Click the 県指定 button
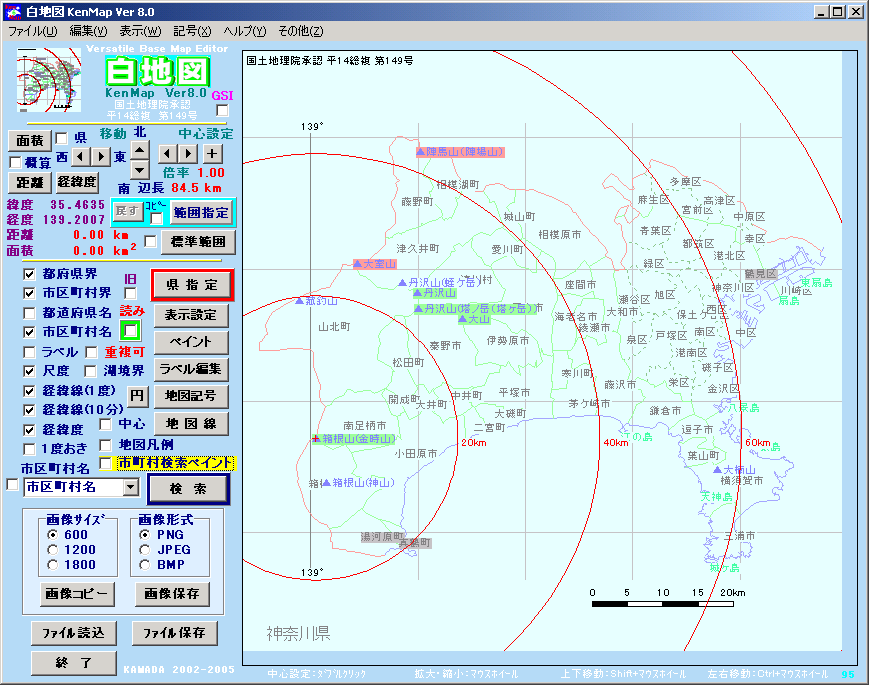The height and width of the screenshot is (685, 869). point(192,285)
